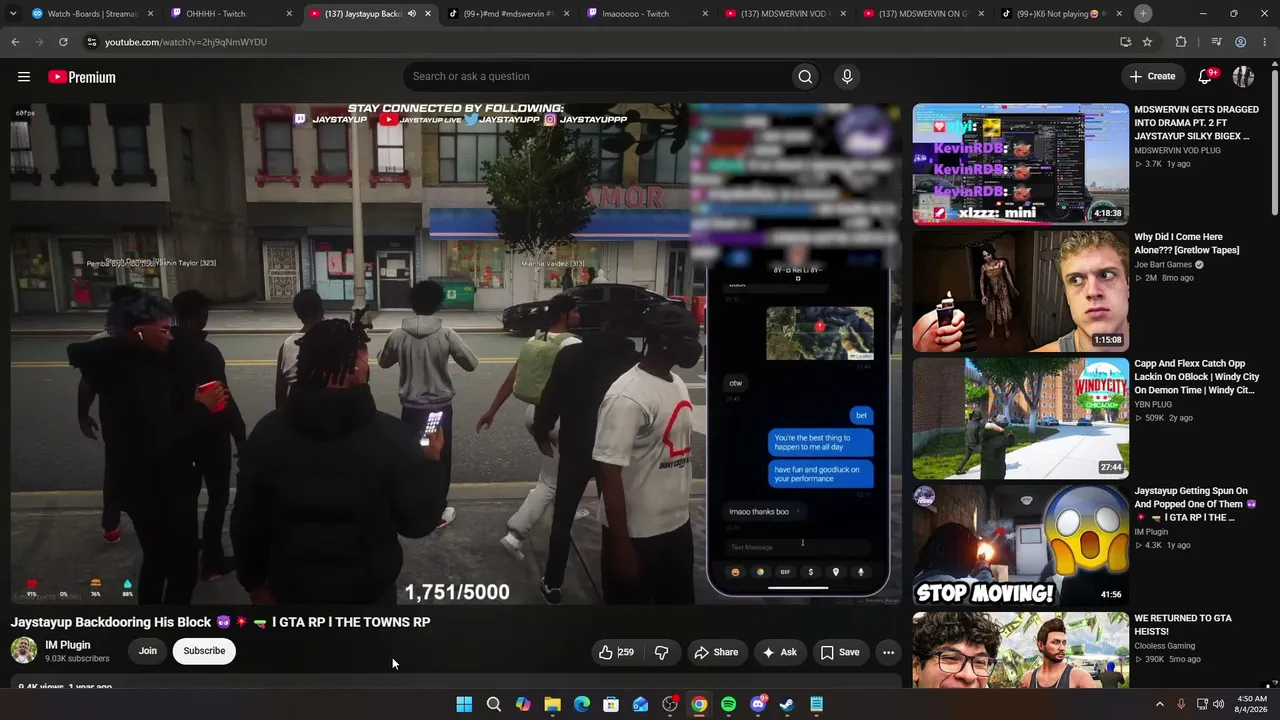
Task: Dislike the video with thumbs down
Action: [661, 652]
